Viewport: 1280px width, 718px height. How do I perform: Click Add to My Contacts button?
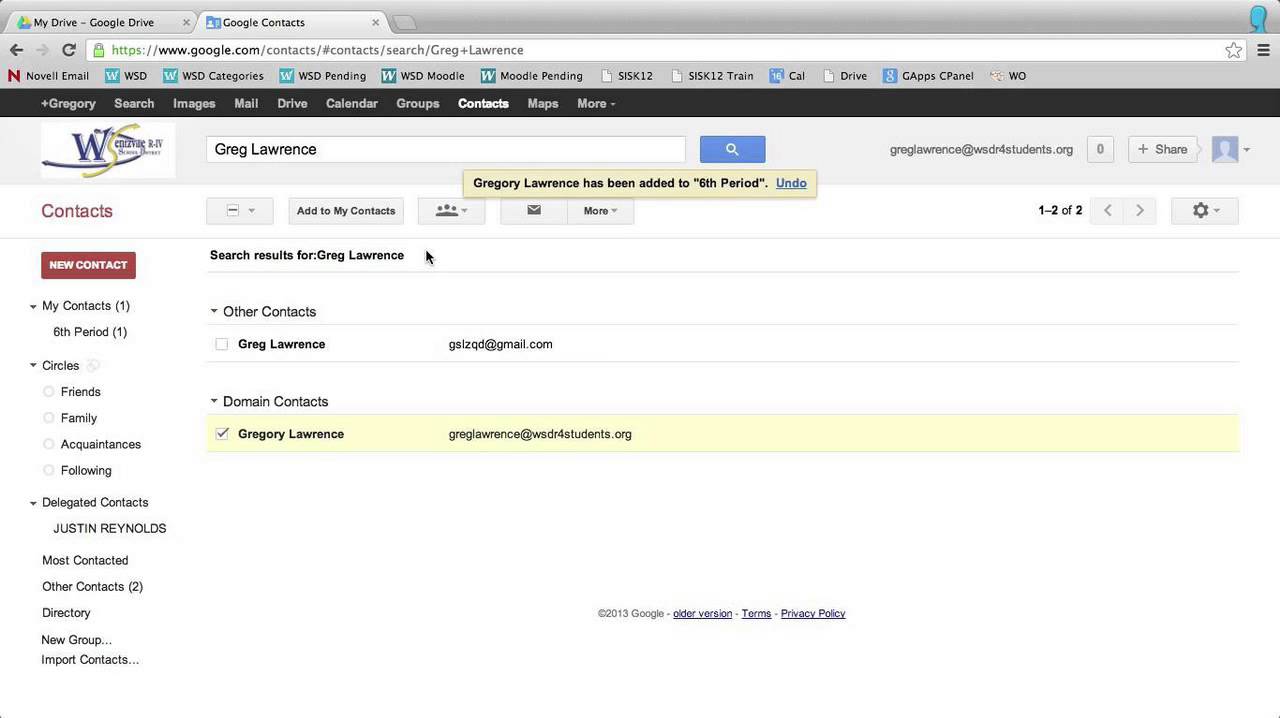point(346,210)
